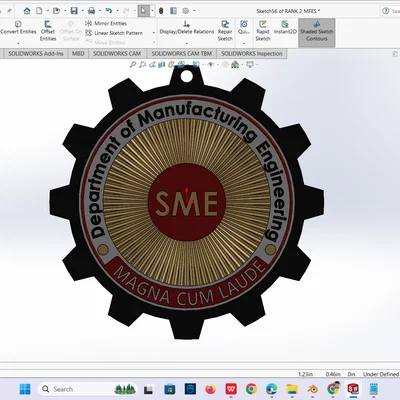Undo the last action
400x400 pixels.
[109, 11]
